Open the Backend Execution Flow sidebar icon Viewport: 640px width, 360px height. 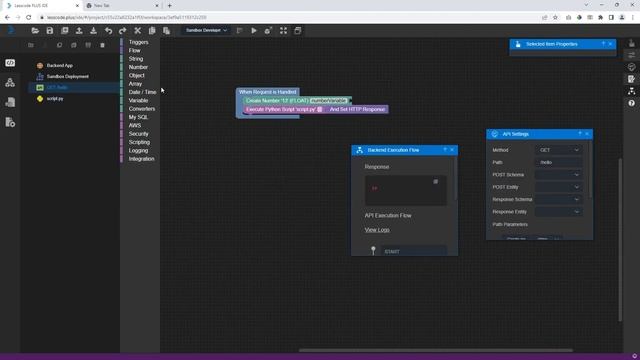pos(631,91)
